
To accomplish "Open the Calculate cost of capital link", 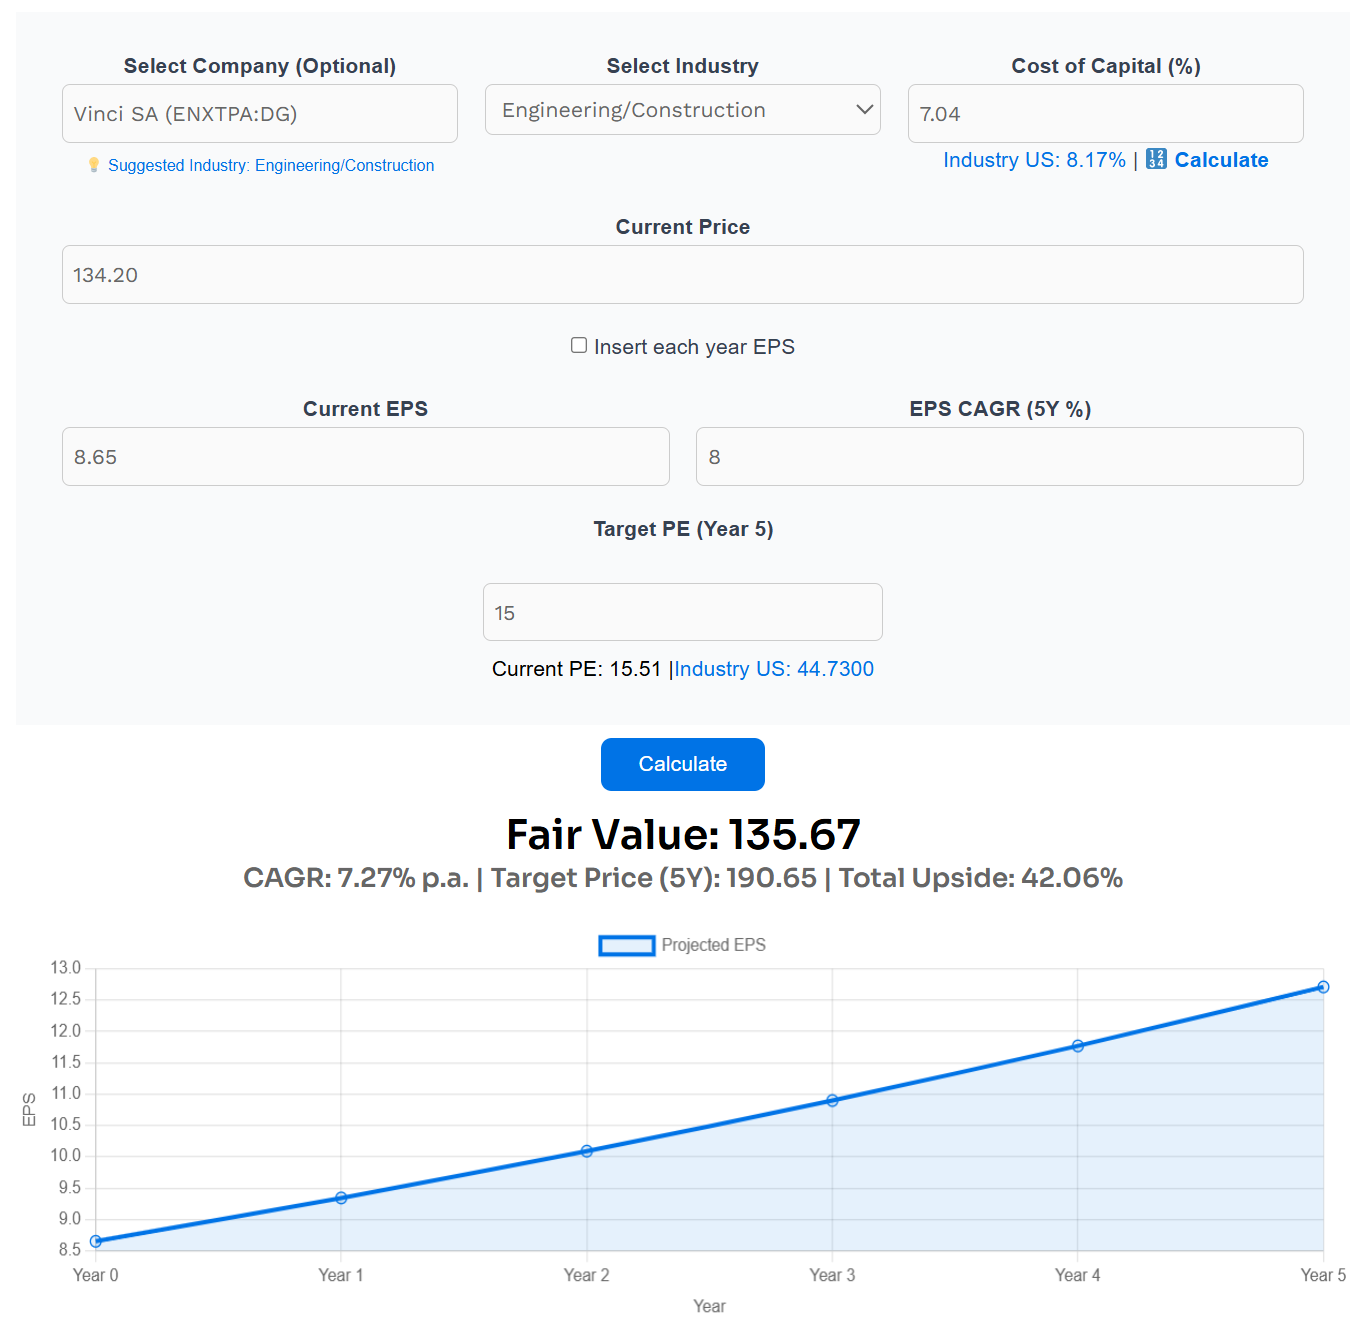I will pyautogui.click(x=1221, y=160).
